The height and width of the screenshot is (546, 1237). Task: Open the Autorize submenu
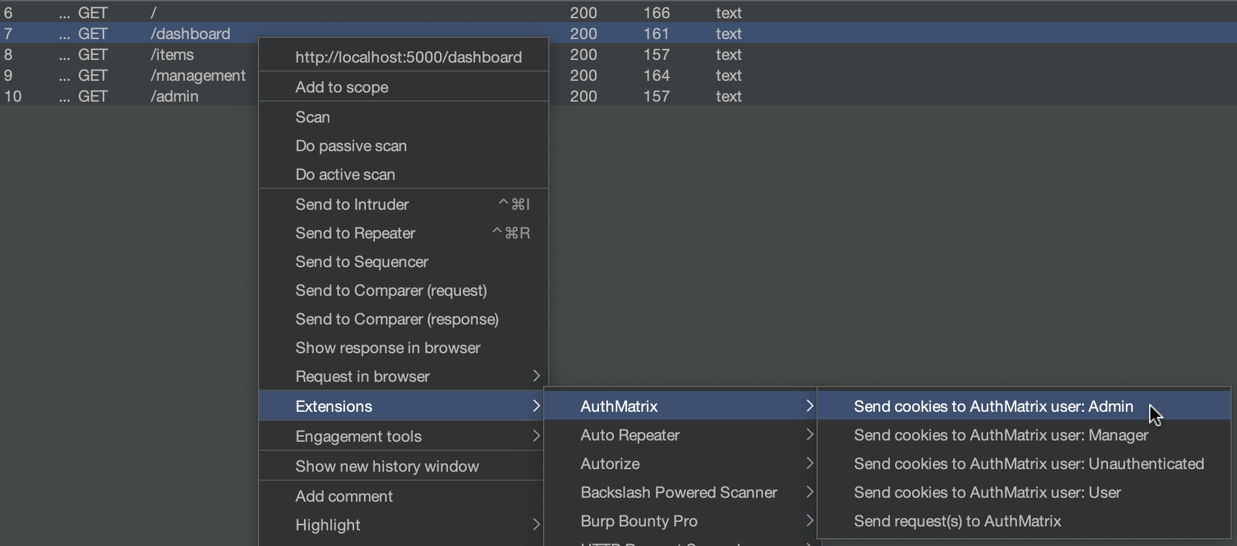pyautogui.click(x=682, y=464)
